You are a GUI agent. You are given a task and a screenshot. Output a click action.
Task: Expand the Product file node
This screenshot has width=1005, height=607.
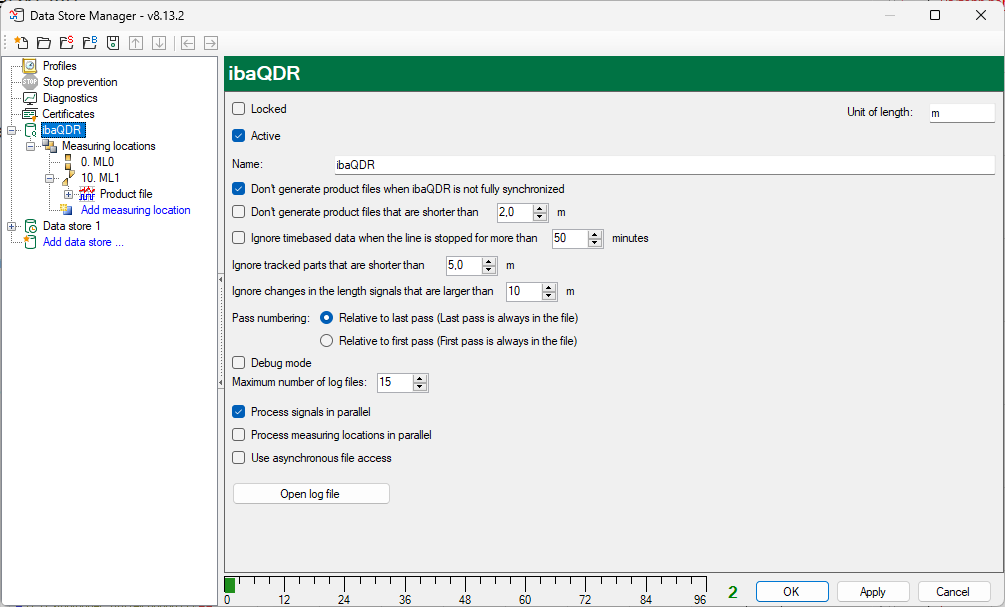[69, 194]
